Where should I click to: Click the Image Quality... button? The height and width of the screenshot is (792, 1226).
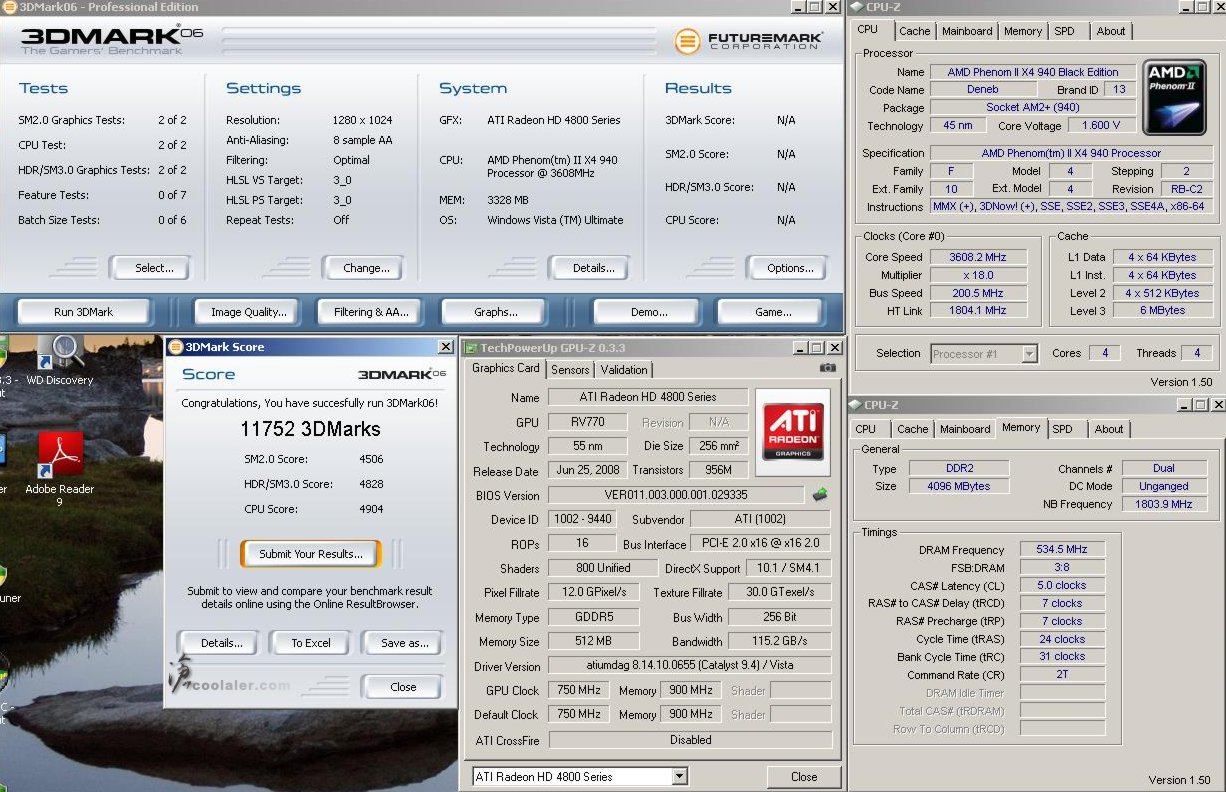(249, 312)
